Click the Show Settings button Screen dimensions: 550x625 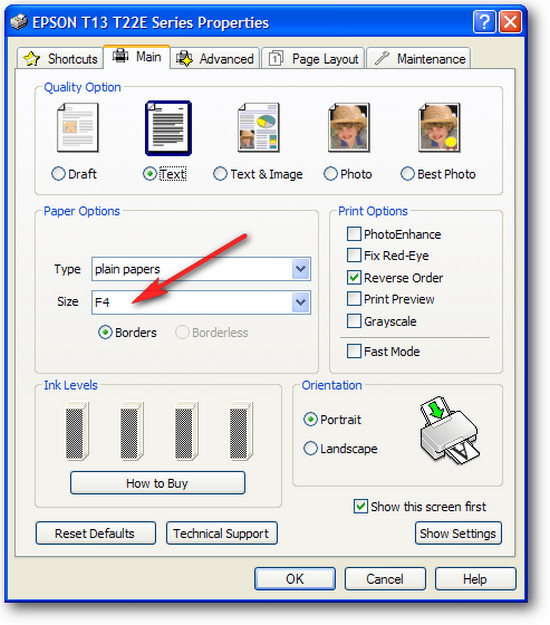458,533
